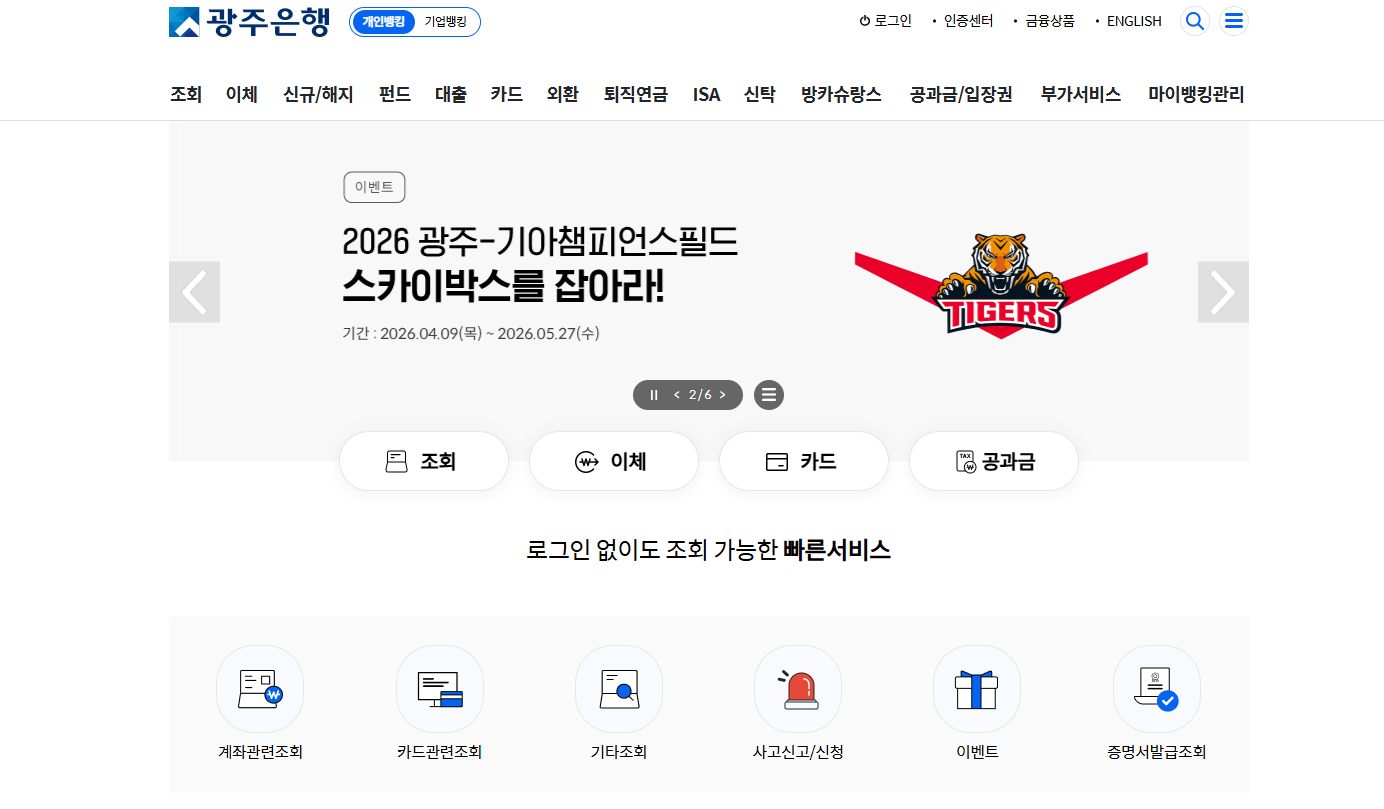Select the 개인뱅킹 toggle
The image size is (1384, 809).
pyautogui.click(x=383, y=21)
